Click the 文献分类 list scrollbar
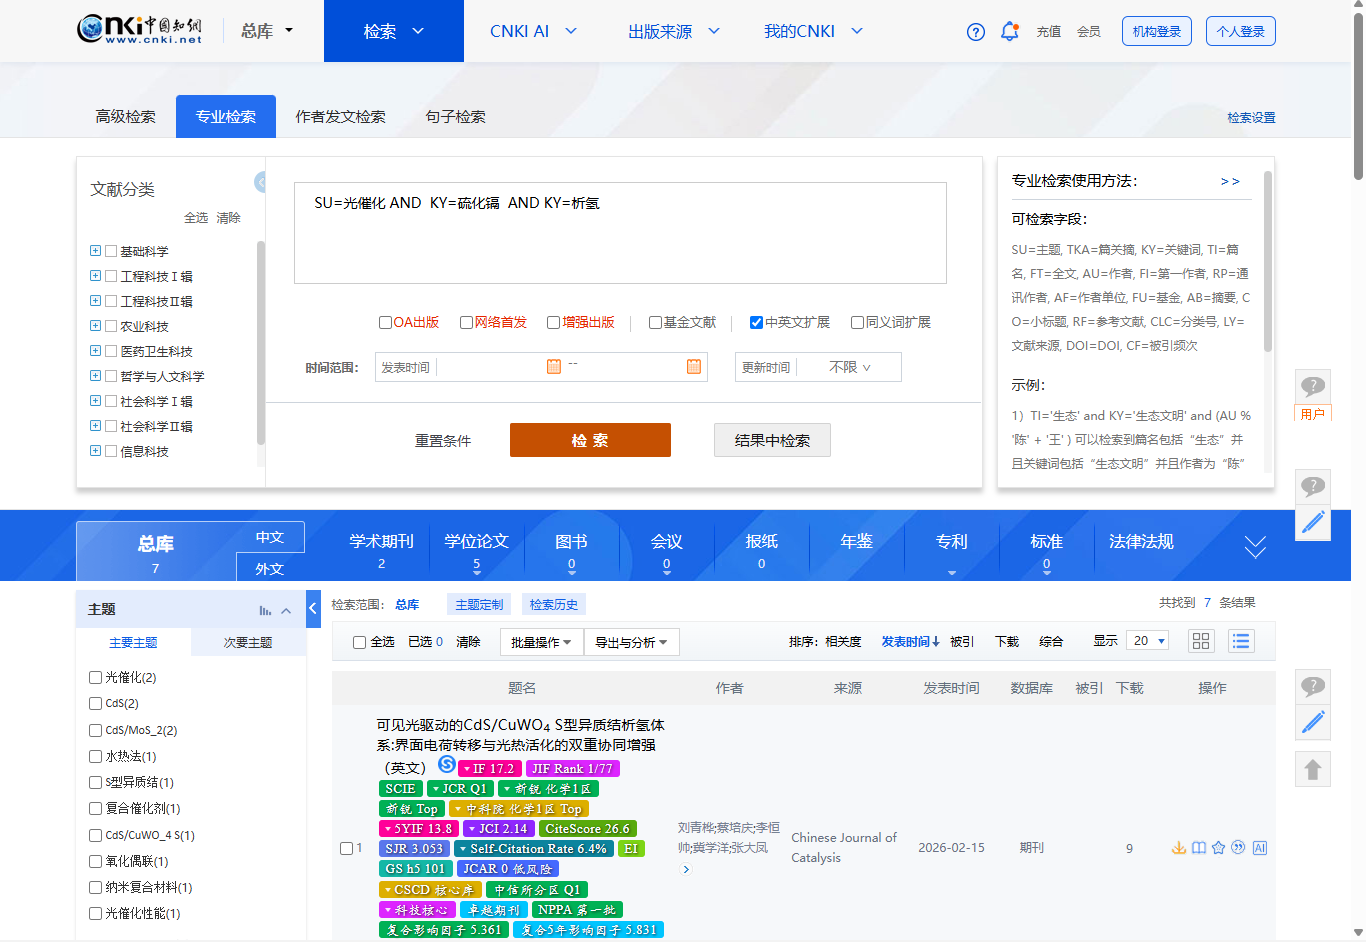The height and width of the screenshot is (942, 1366). tap(261, 343)
